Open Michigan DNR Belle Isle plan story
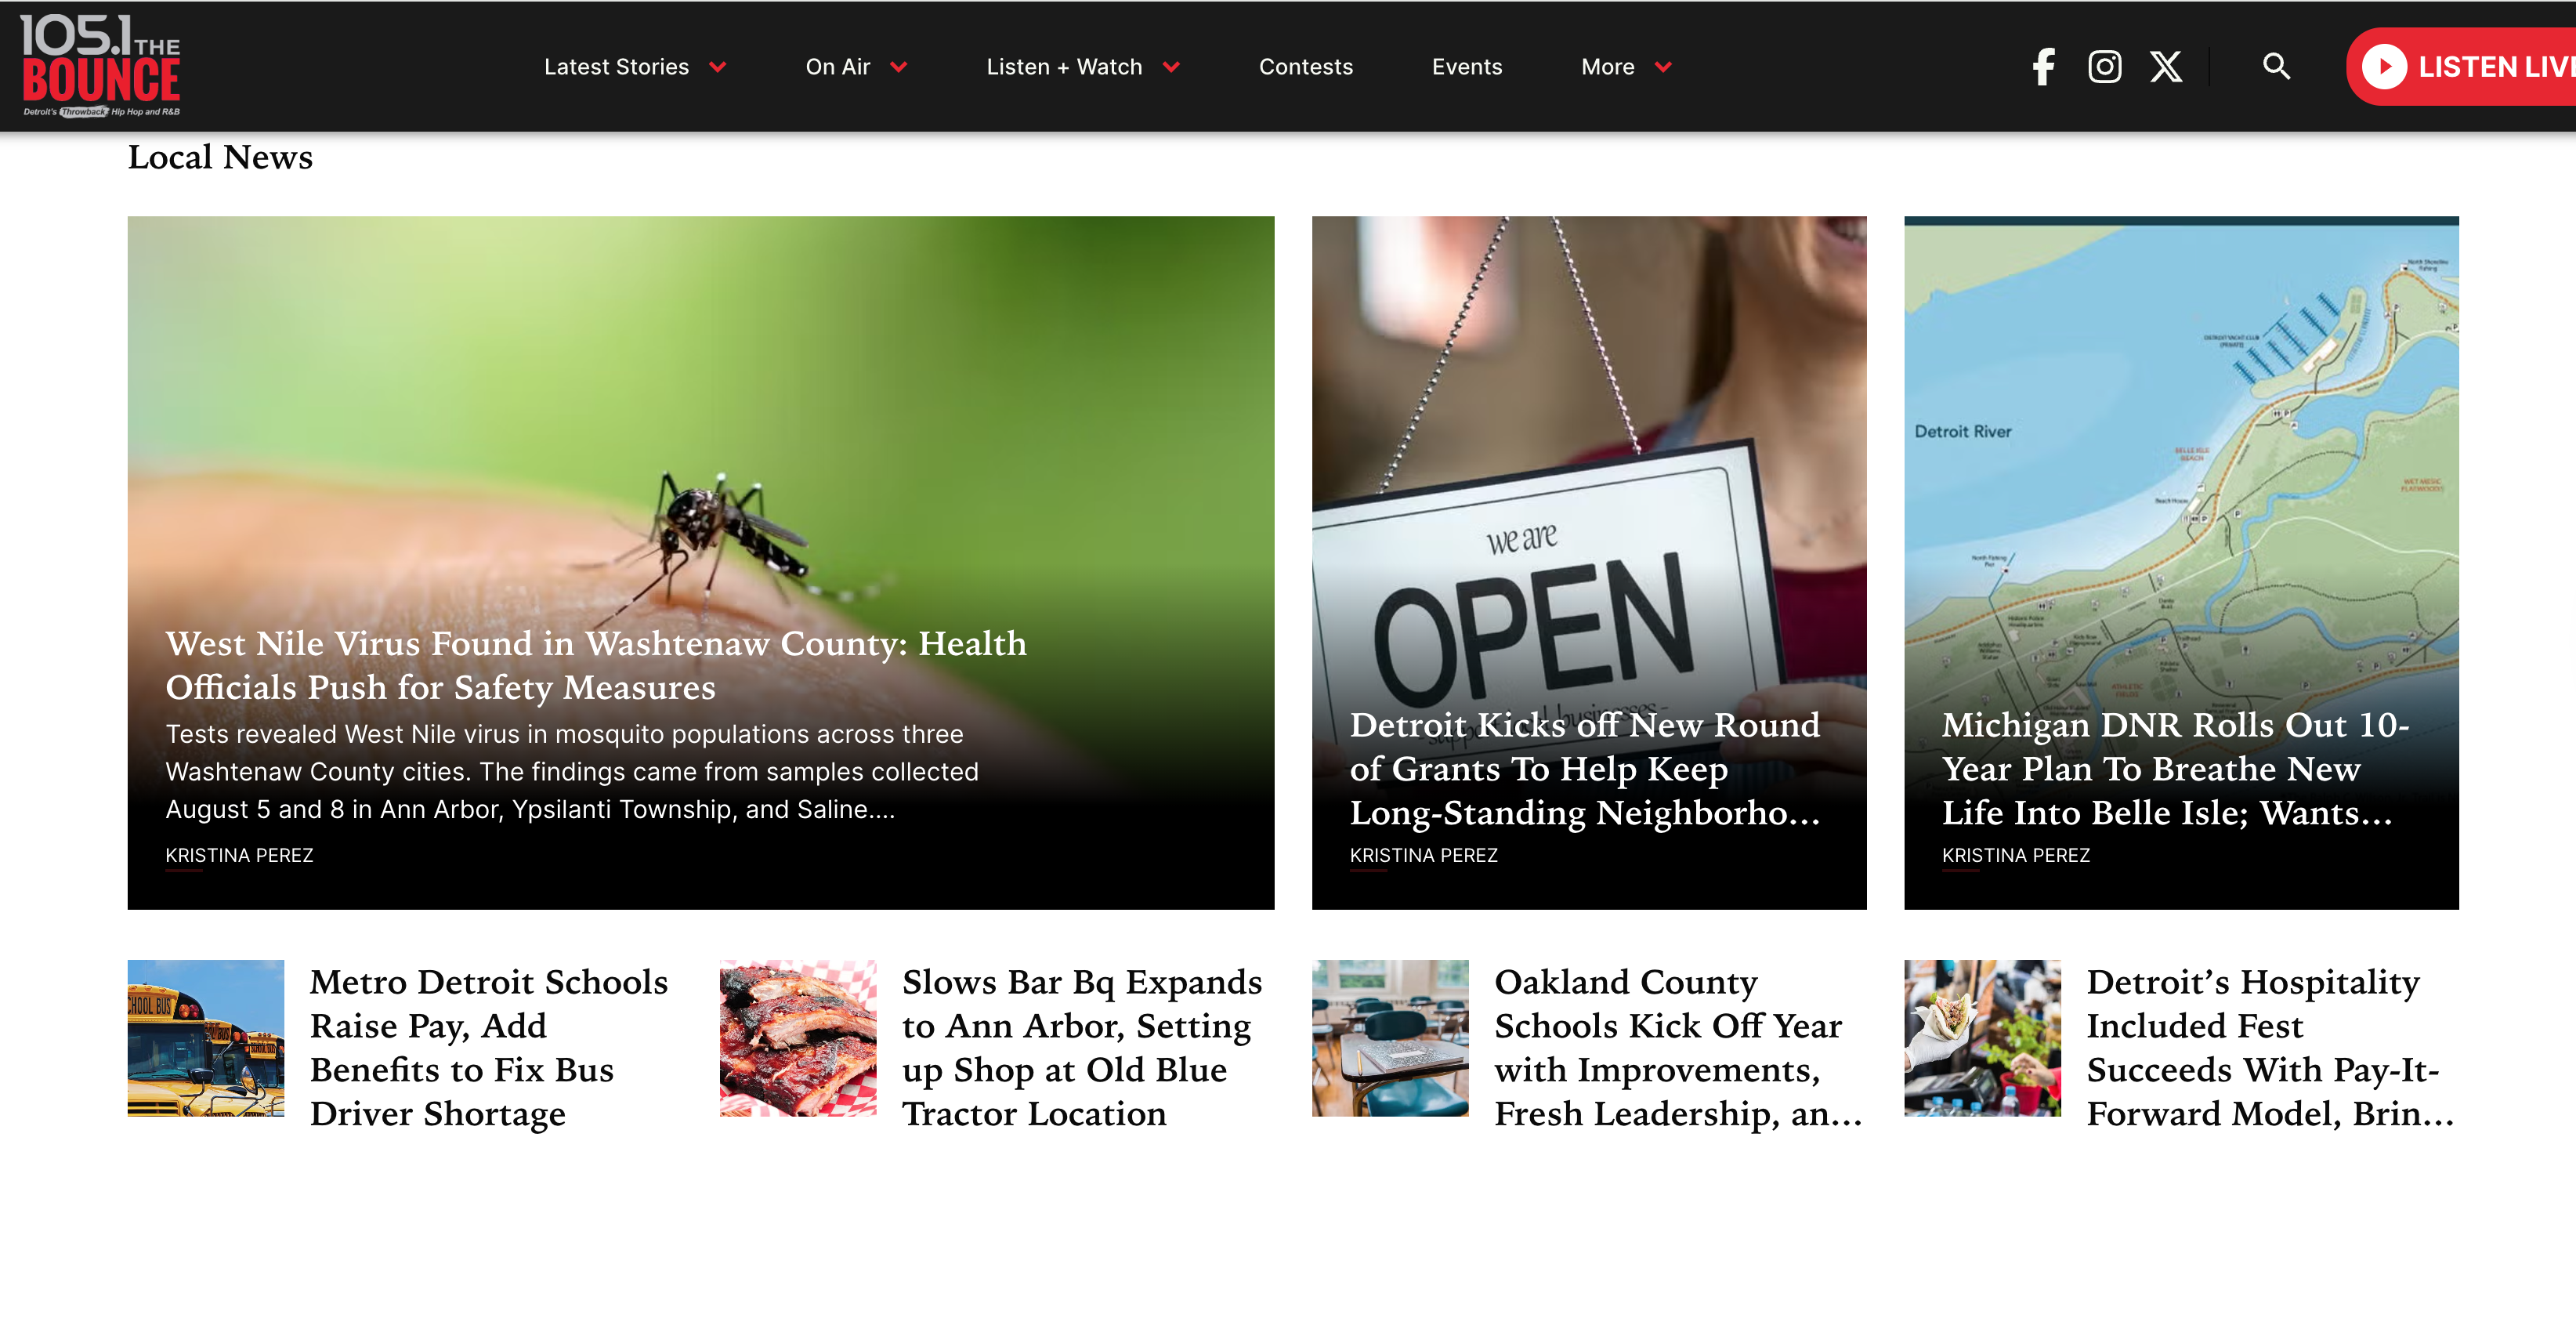Viewport: 2576px width, 1329px height. pyautogui.click(x=2175, y=768)
